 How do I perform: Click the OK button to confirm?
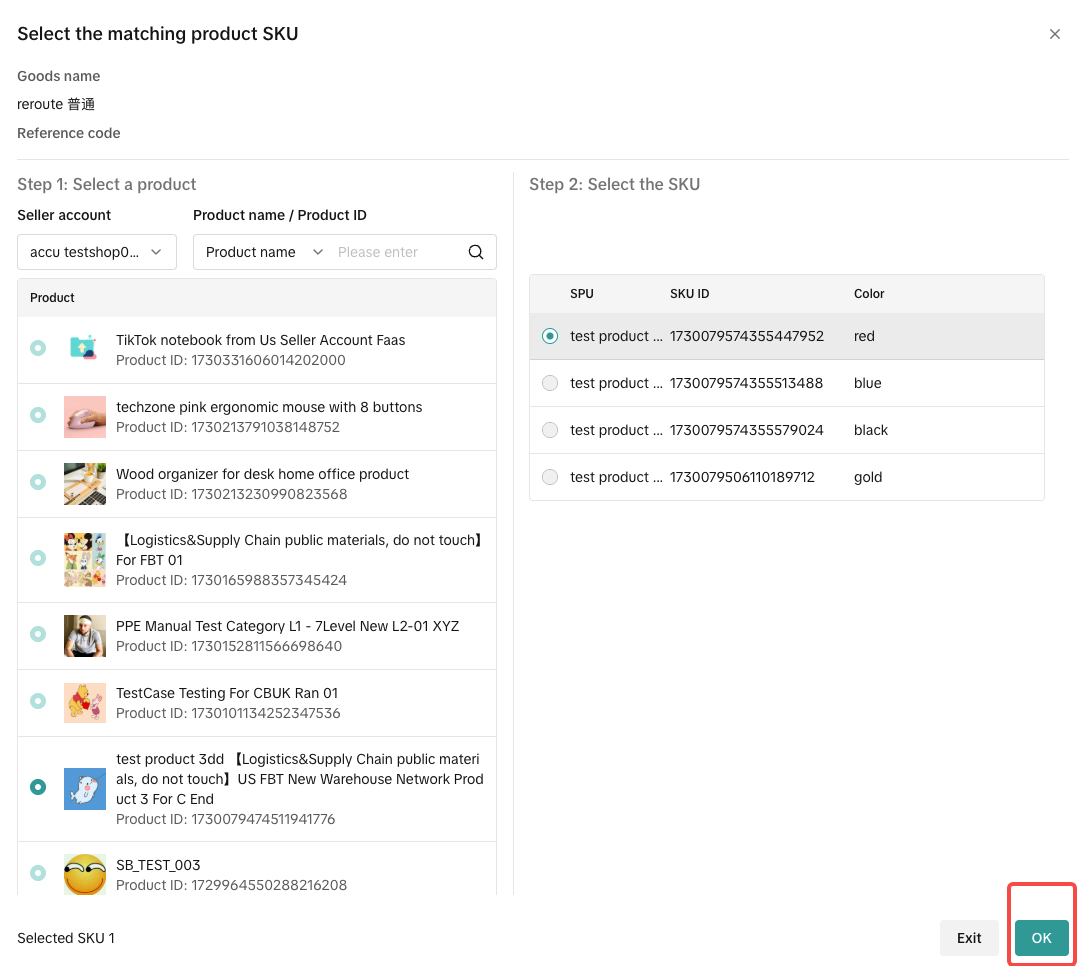(1041, 938)
